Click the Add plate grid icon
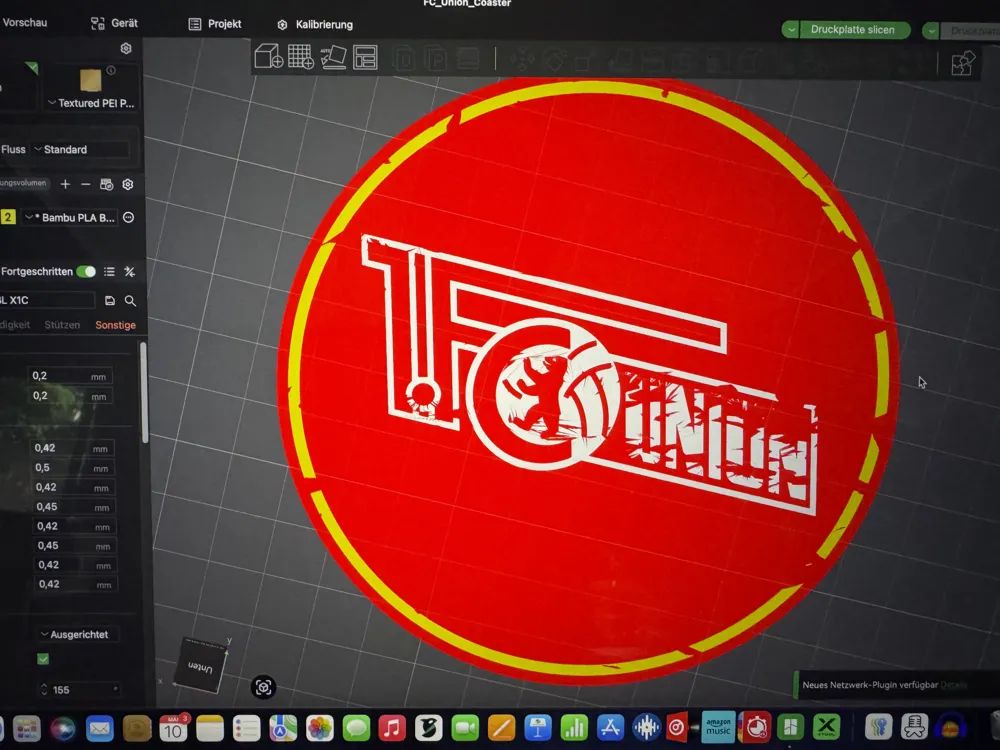The height and width of the screenshot is (750, 1000). tap(300, 57)
